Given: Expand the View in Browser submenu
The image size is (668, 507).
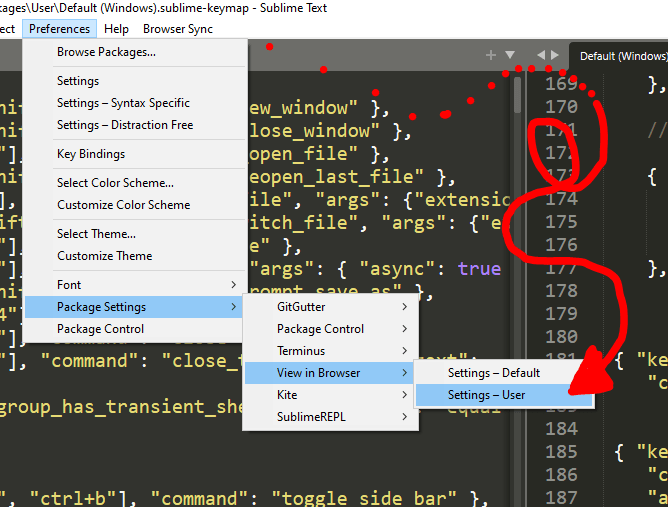Looking at the screenshot, I should [331, 373].
